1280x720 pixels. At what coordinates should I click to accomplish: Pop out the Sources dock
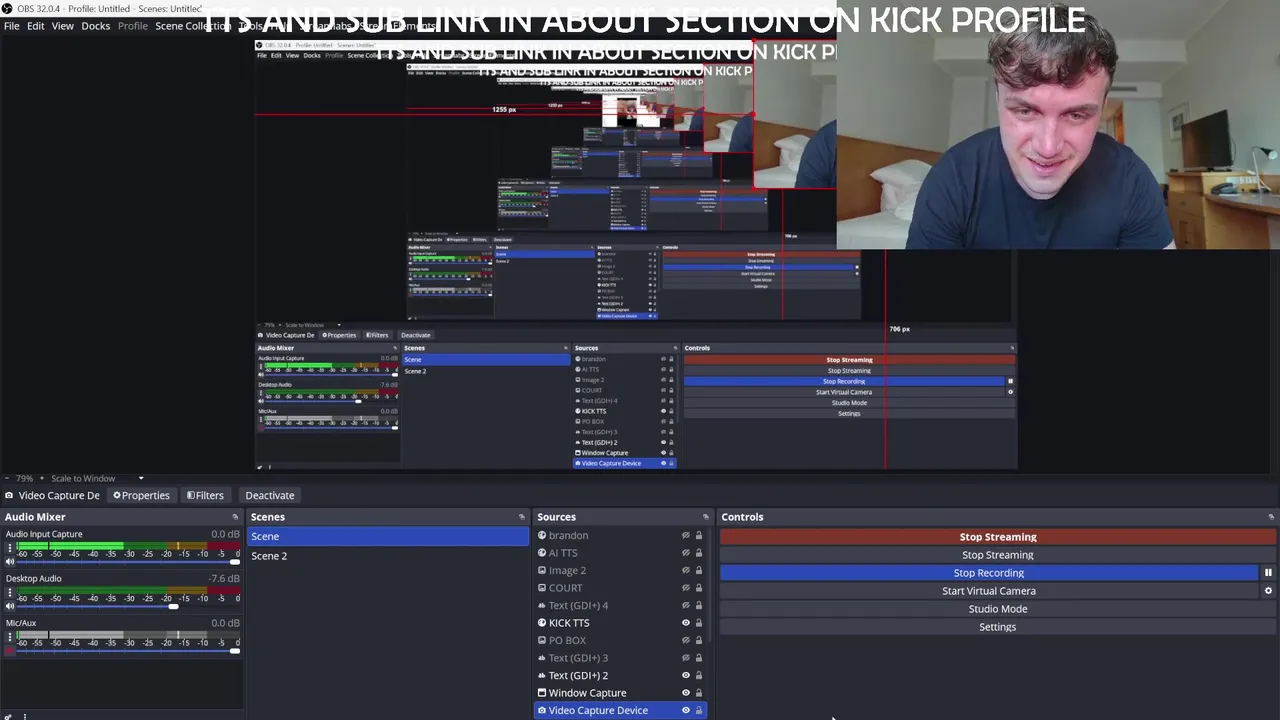point(705,517)
